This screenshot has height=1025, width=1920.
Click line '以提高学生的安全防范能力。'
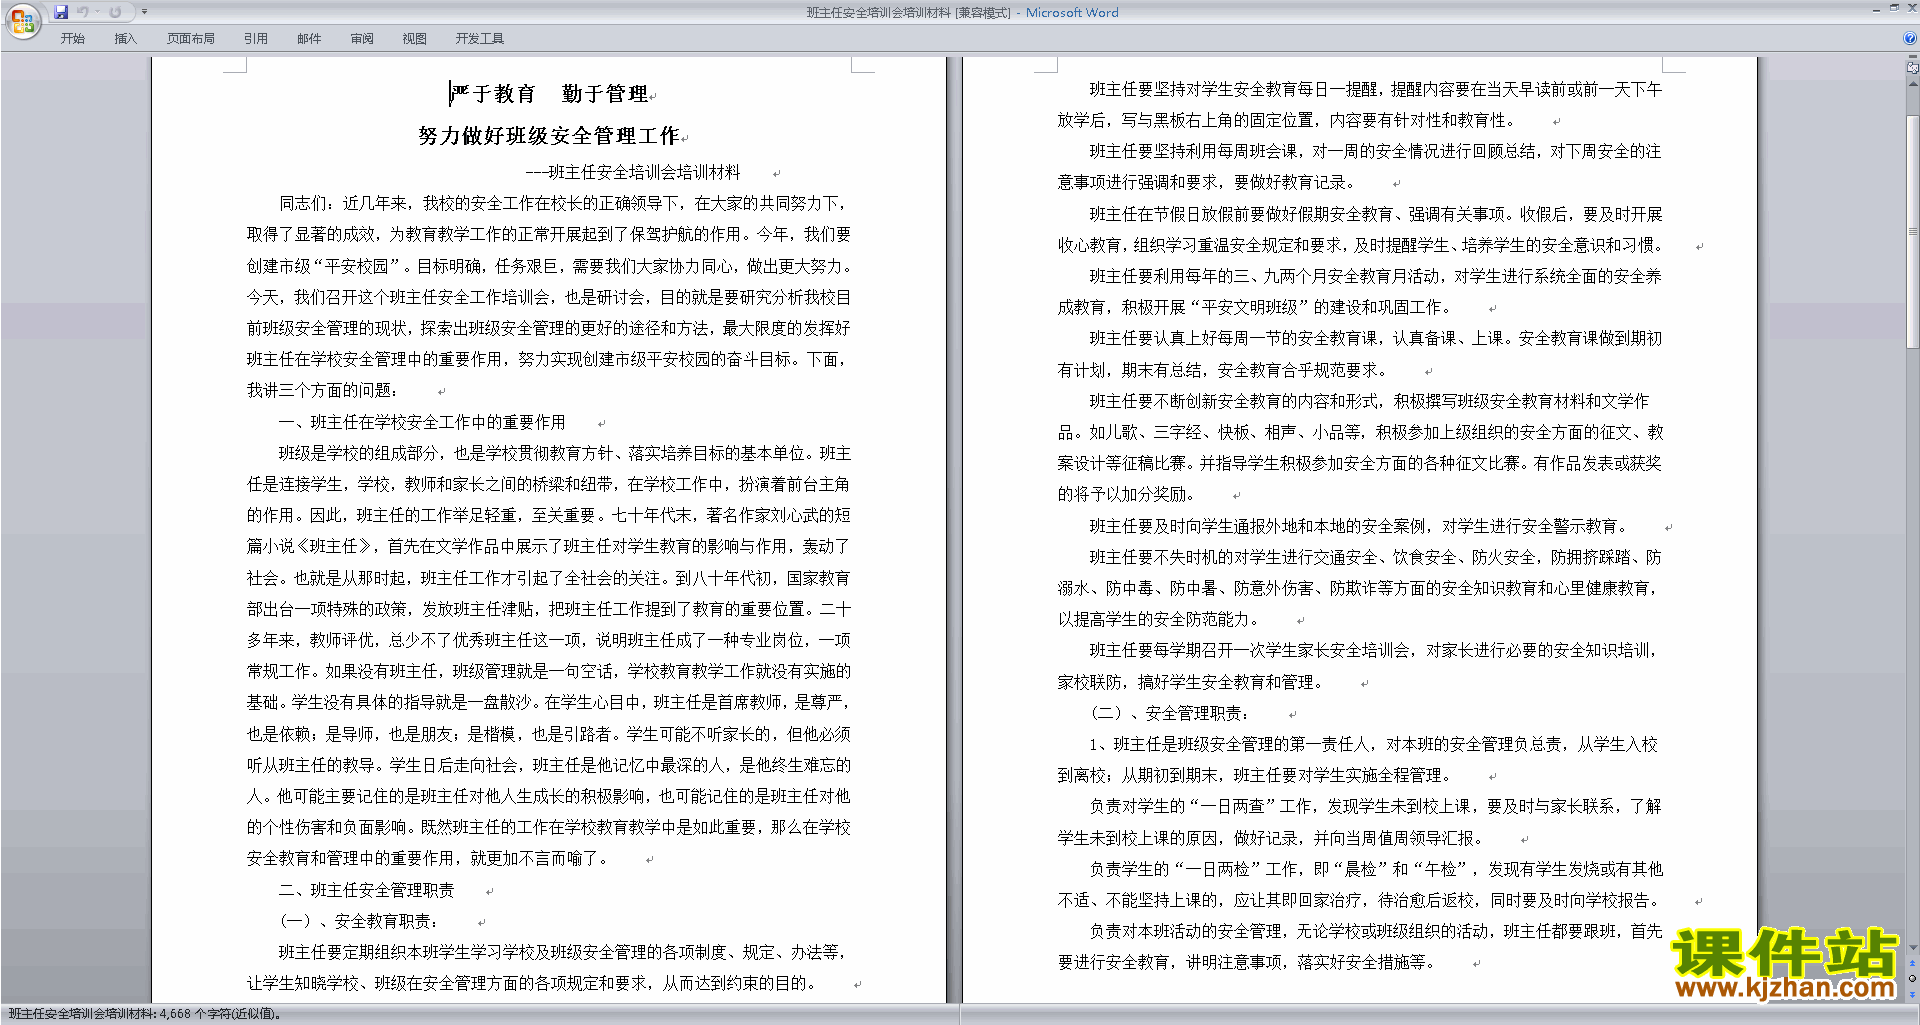pyautogui.click(x=1160, y=619)
